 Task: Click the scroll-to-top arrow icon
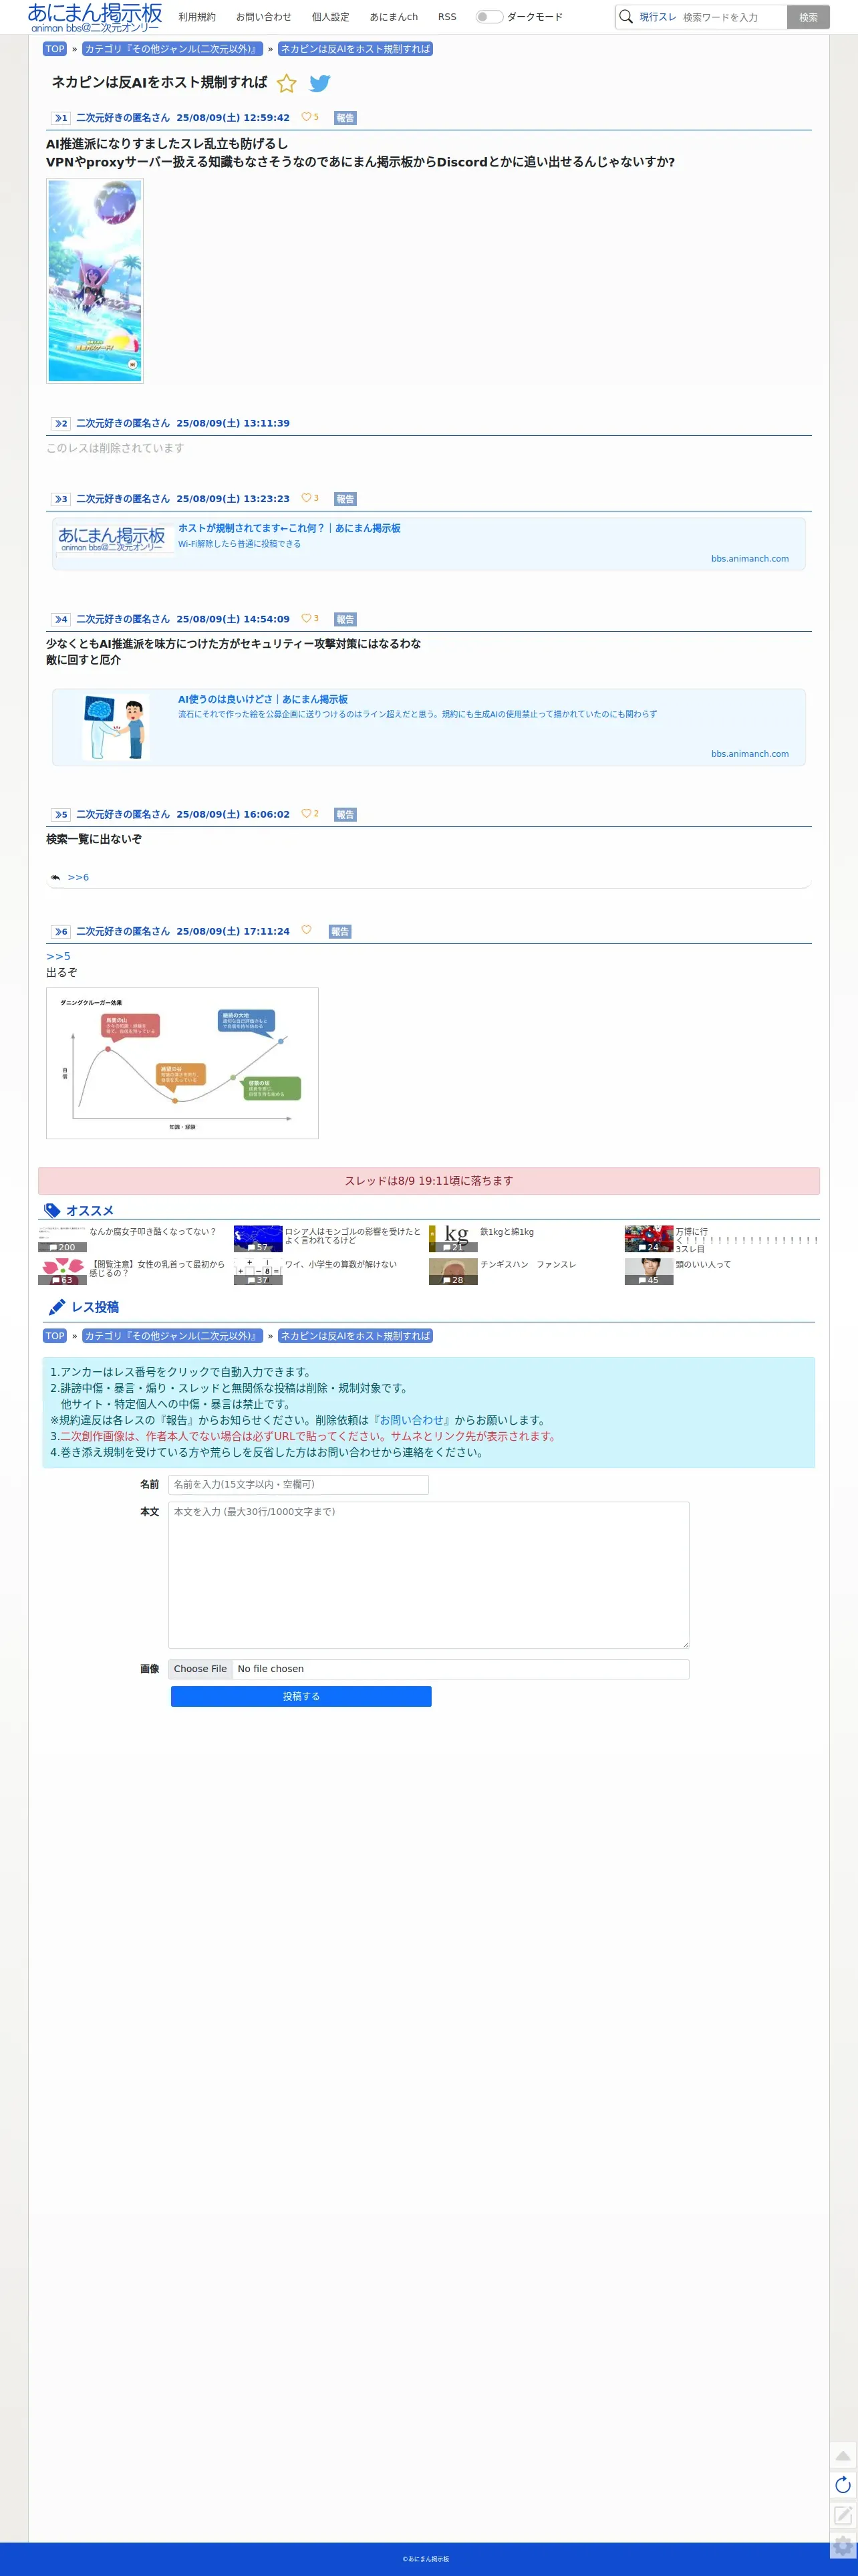843,2456
